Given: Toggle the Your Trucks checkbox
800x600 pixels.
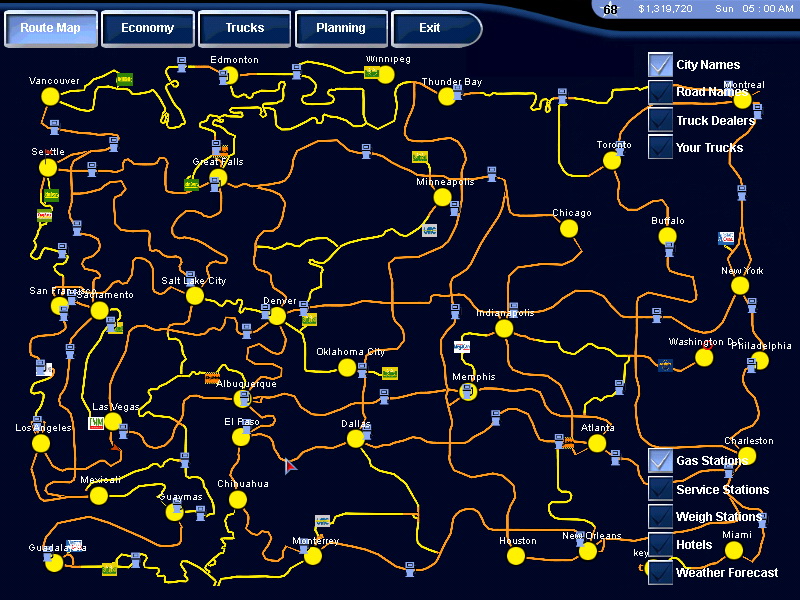Looking at the screenshot, I should pyautogui.click(x=660, y=147).
